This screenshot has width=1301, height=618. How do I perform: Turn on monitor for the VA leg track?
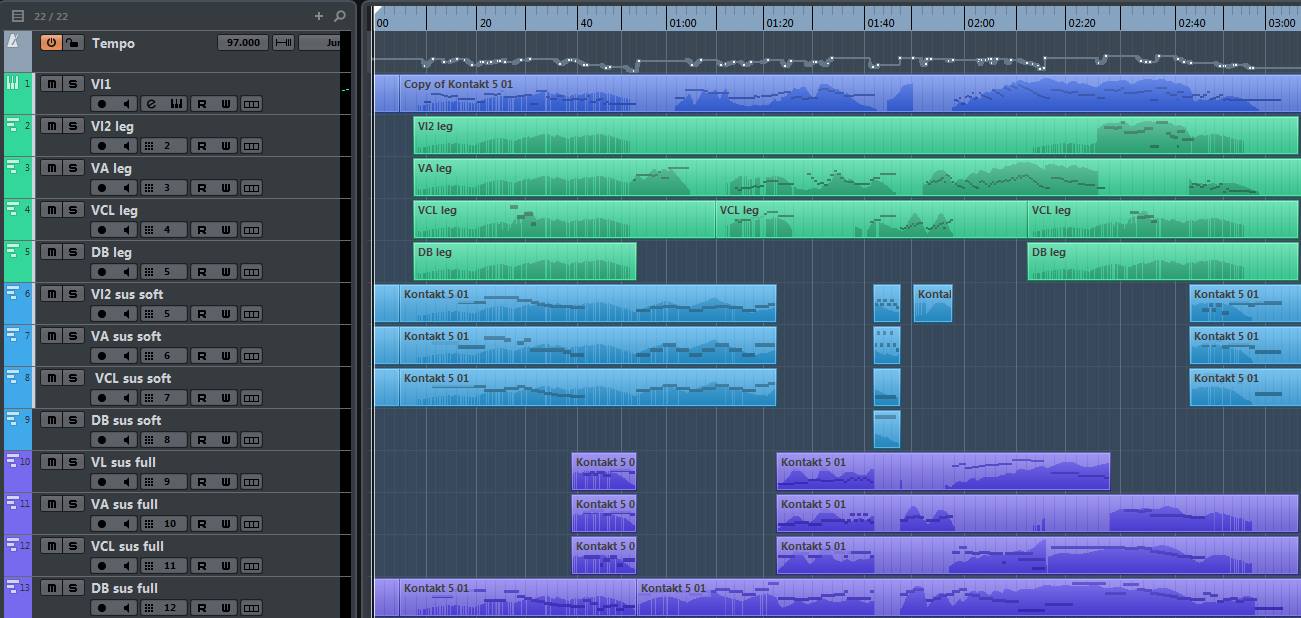(x=126, y=188)
